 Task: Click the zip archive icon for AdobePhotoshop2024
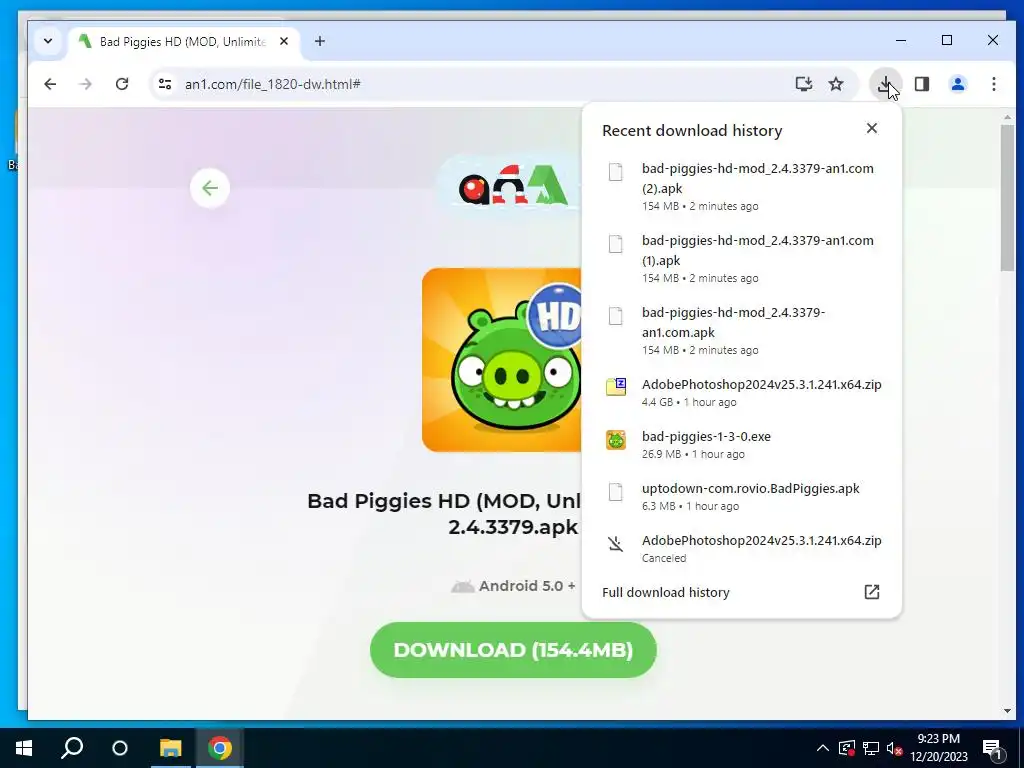click(615, 386)
